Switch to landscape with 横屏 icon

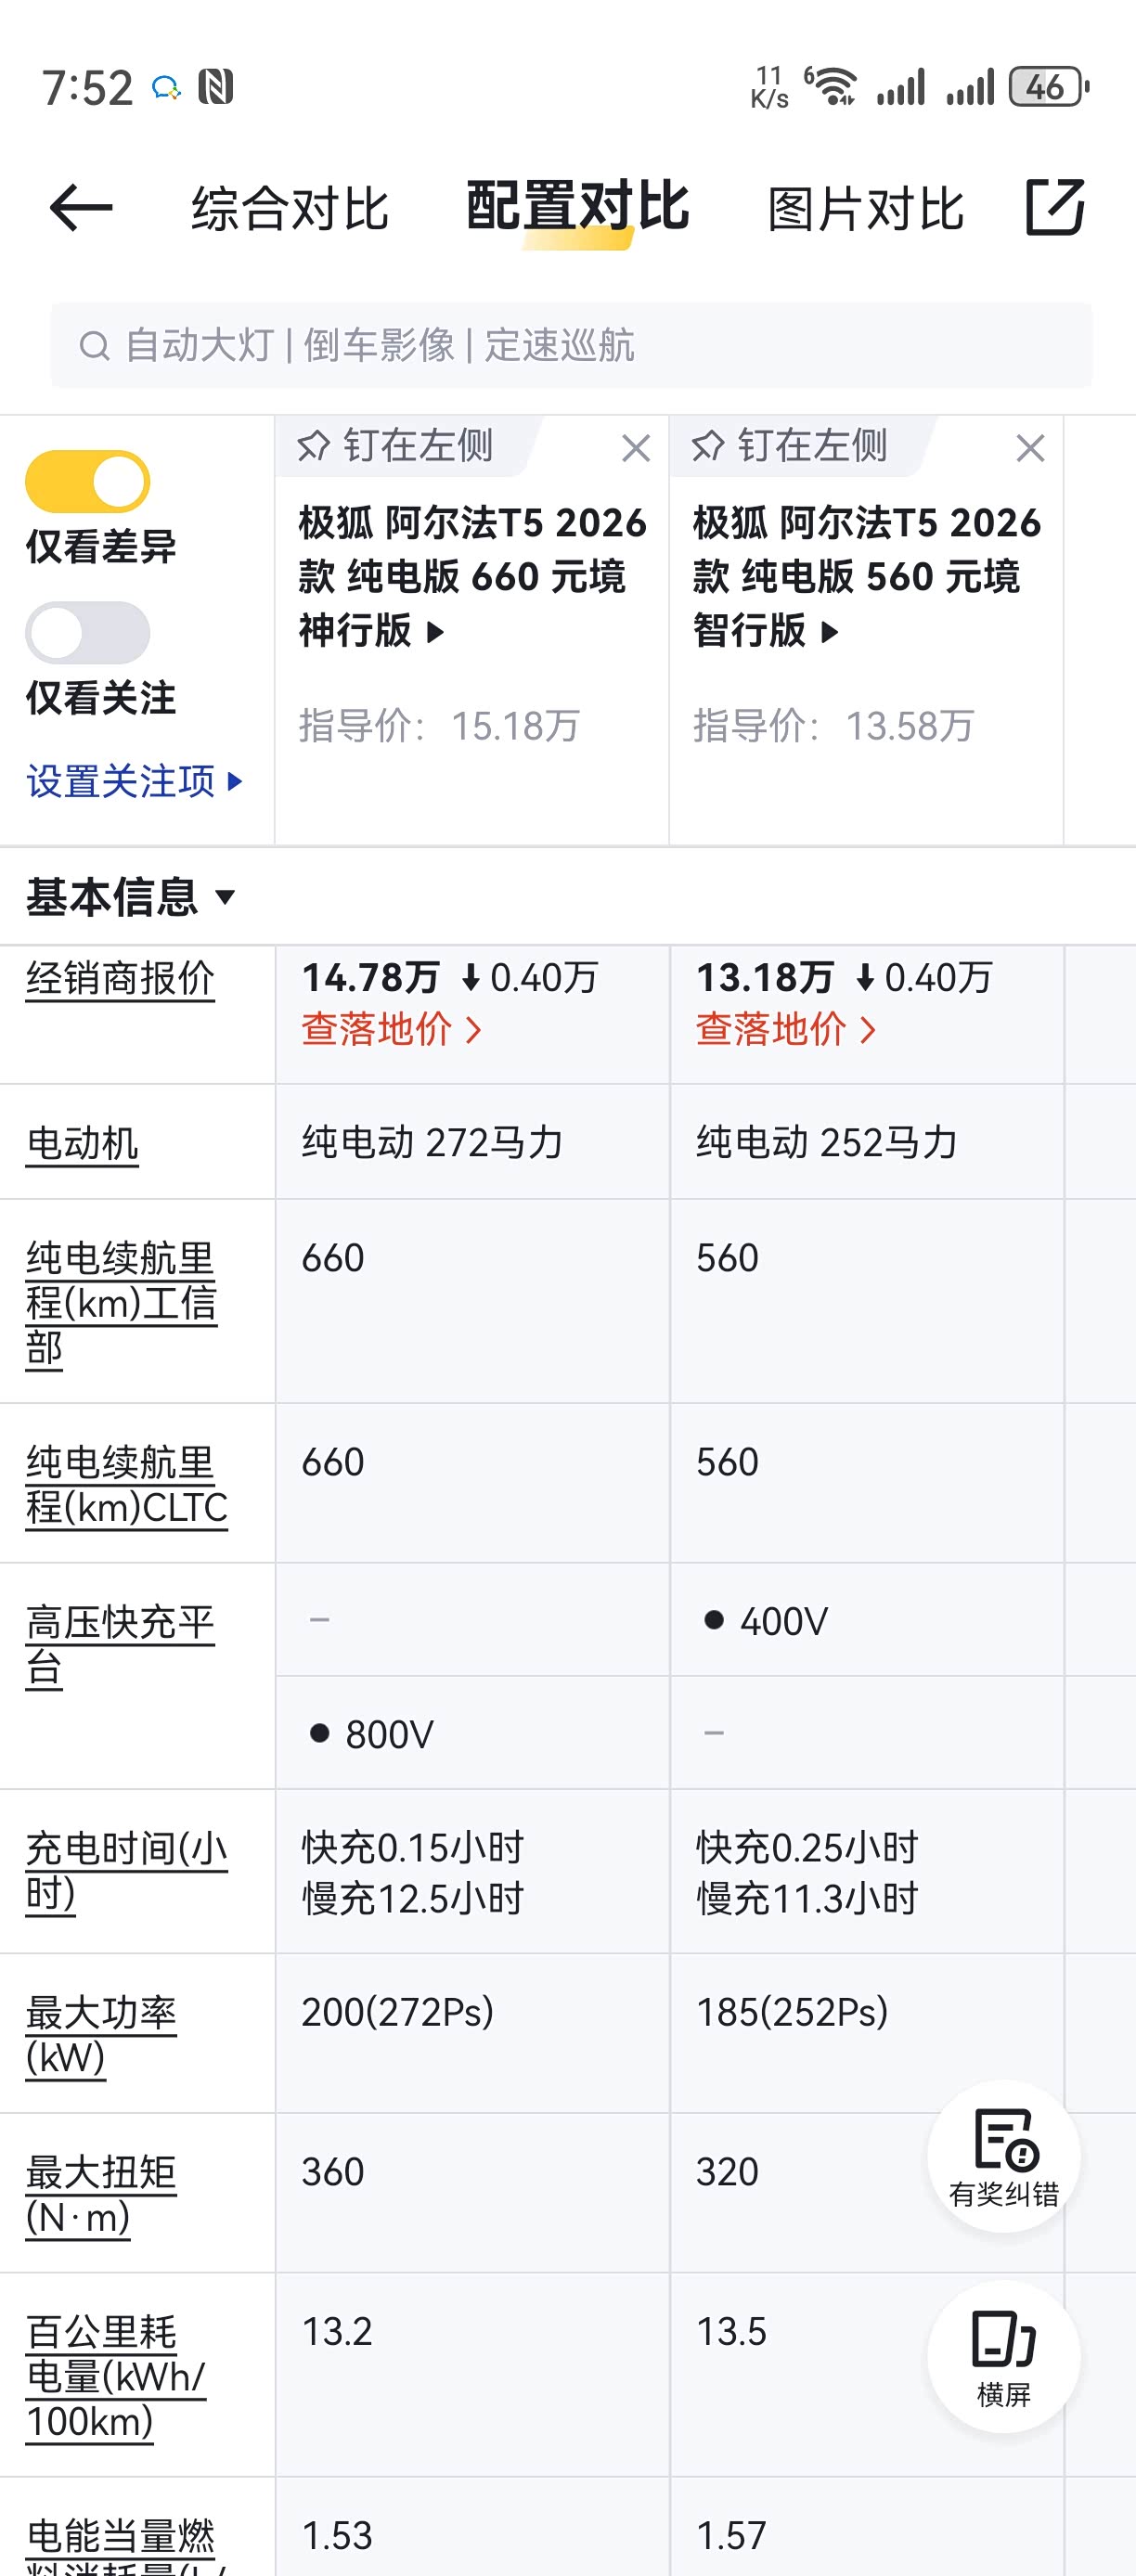click(x=1003, y=2357)
